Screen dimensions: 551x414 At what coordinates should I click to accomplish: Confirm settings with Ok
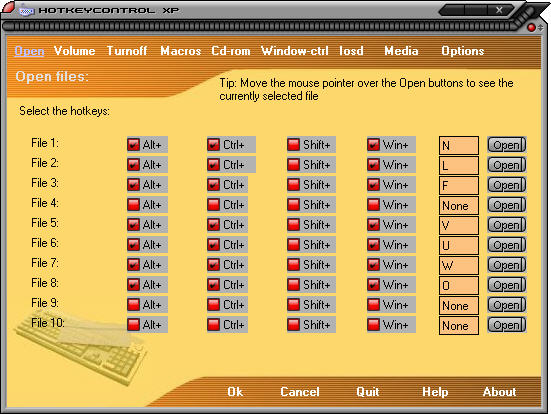tap(235, 392)
